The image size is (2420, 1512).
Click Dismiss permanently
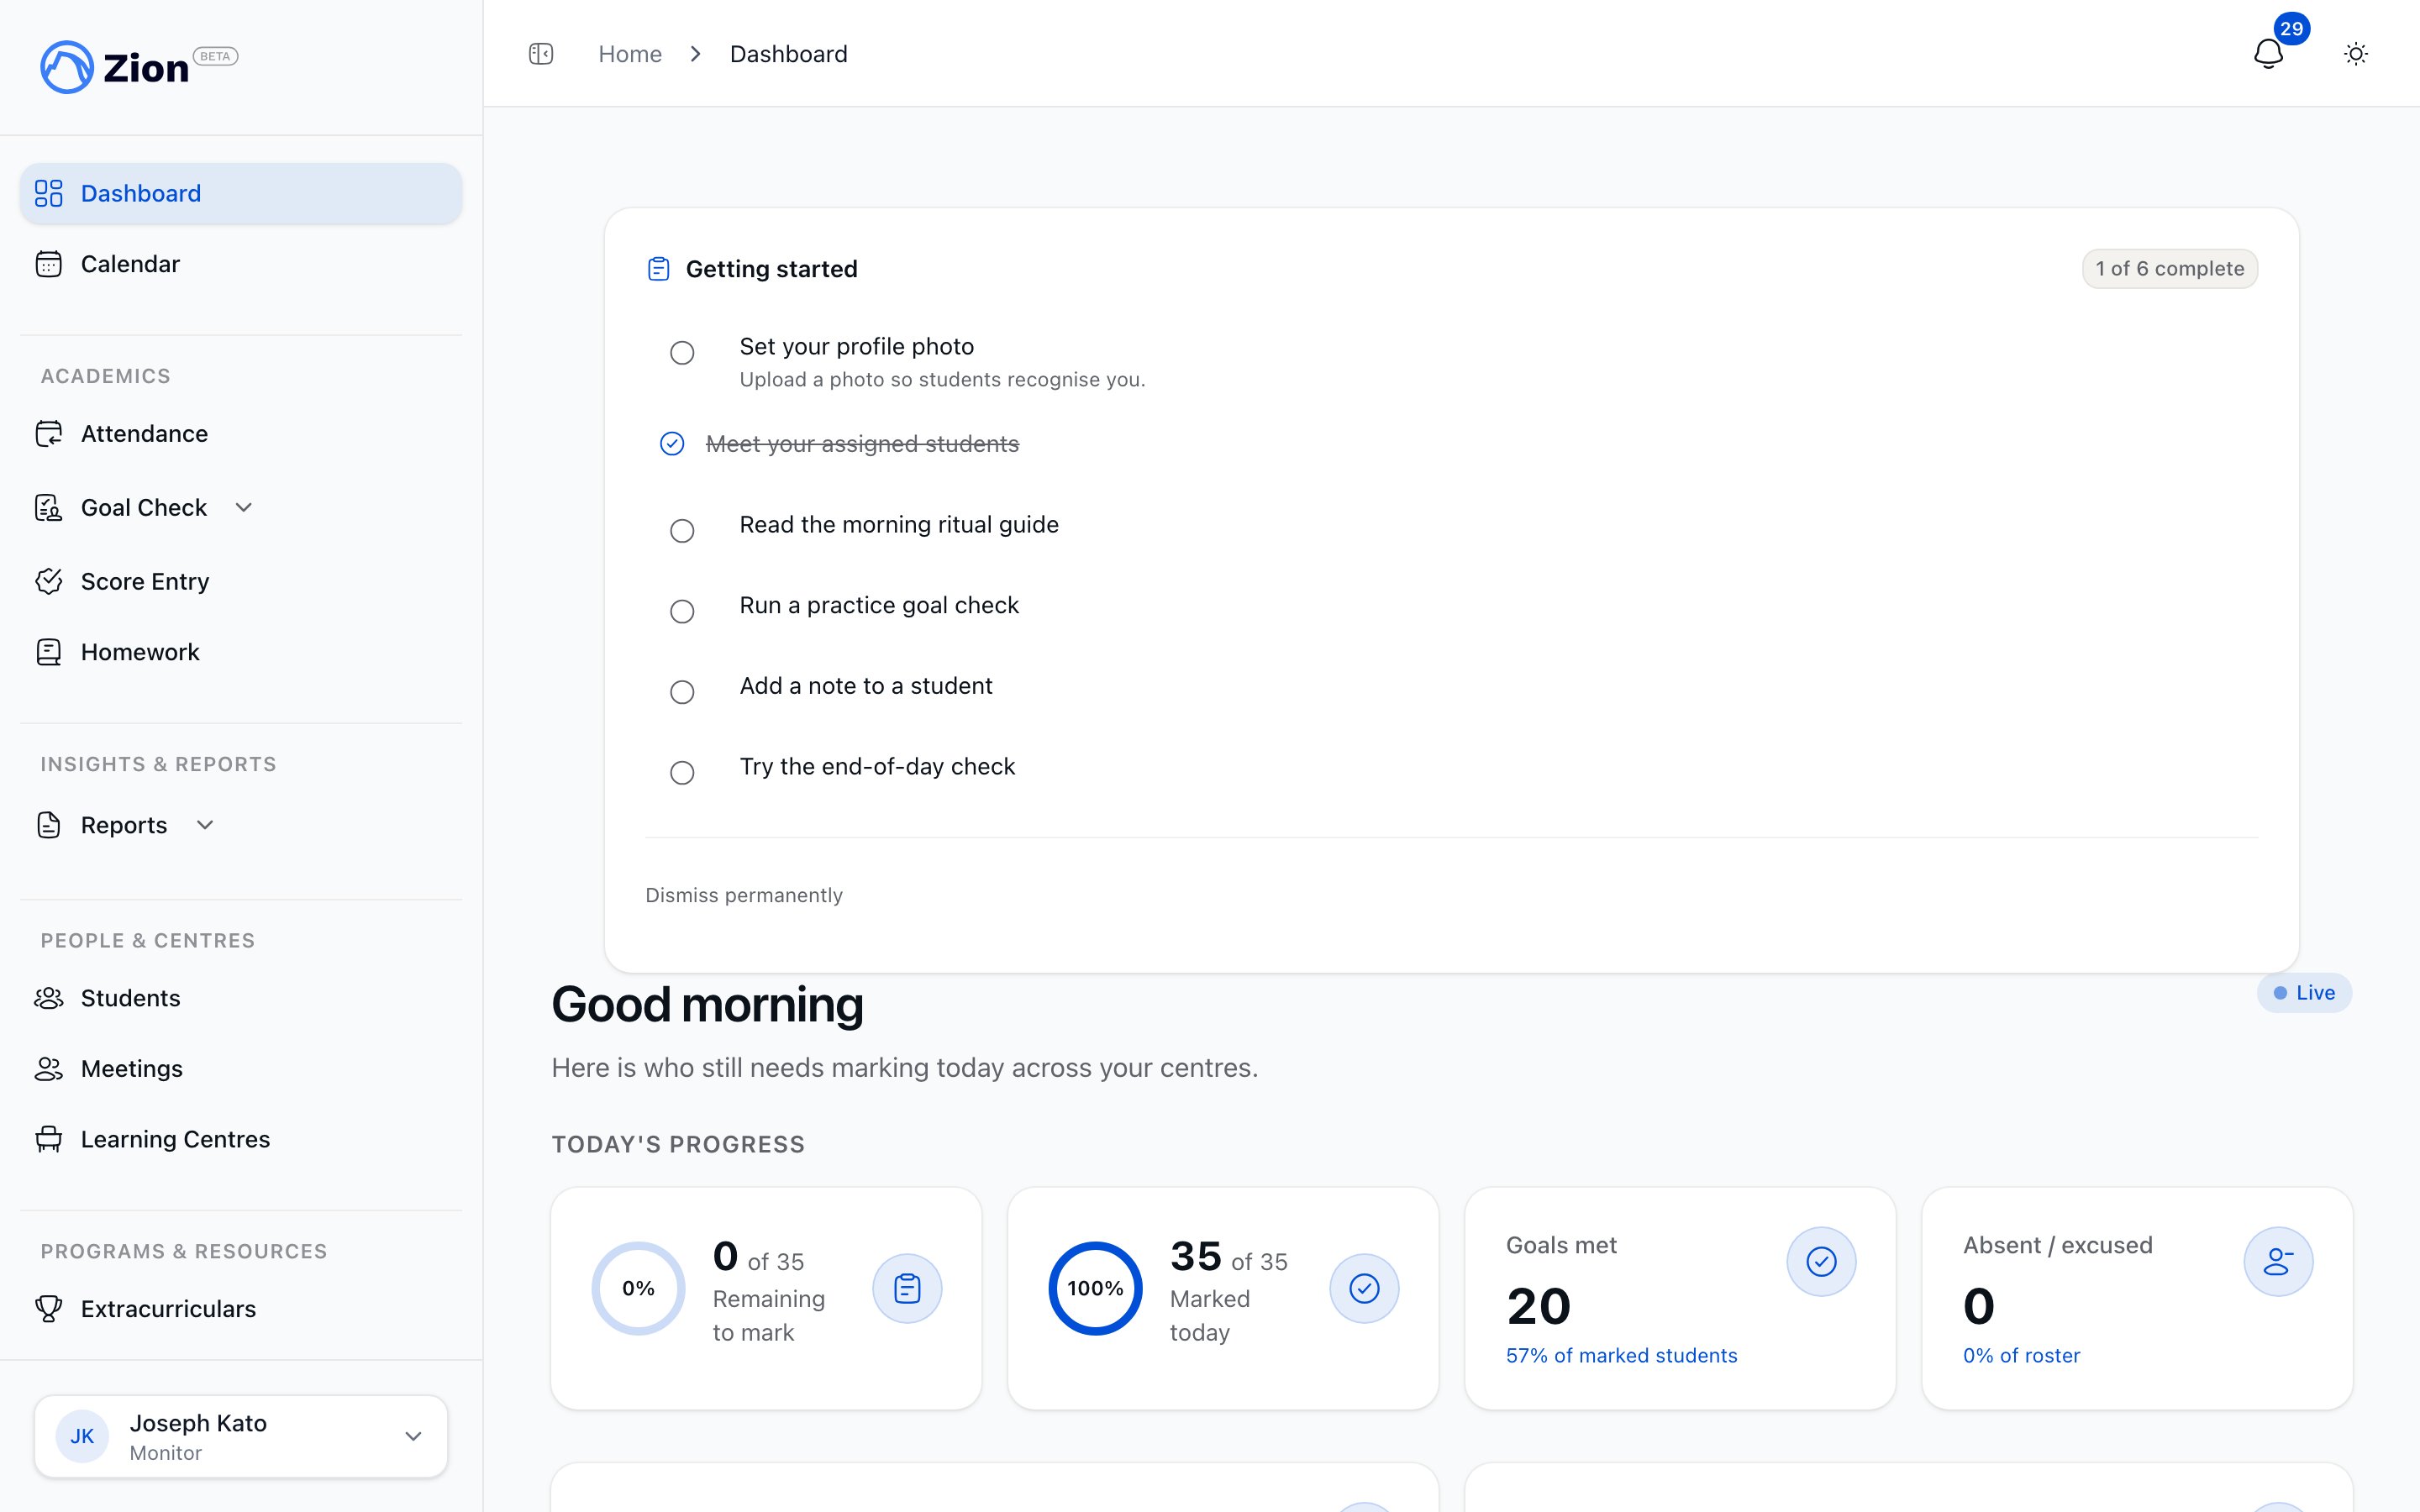click(x=744, y=895)
